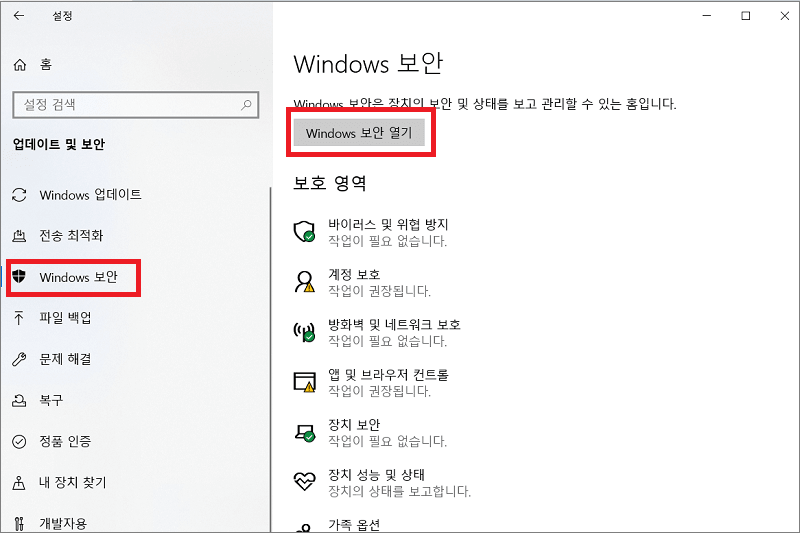Viewport: 800px width, 533px height.
Task: Click the 보호 영역 heading
Action: pyautogui.click(x=330, y=183)
